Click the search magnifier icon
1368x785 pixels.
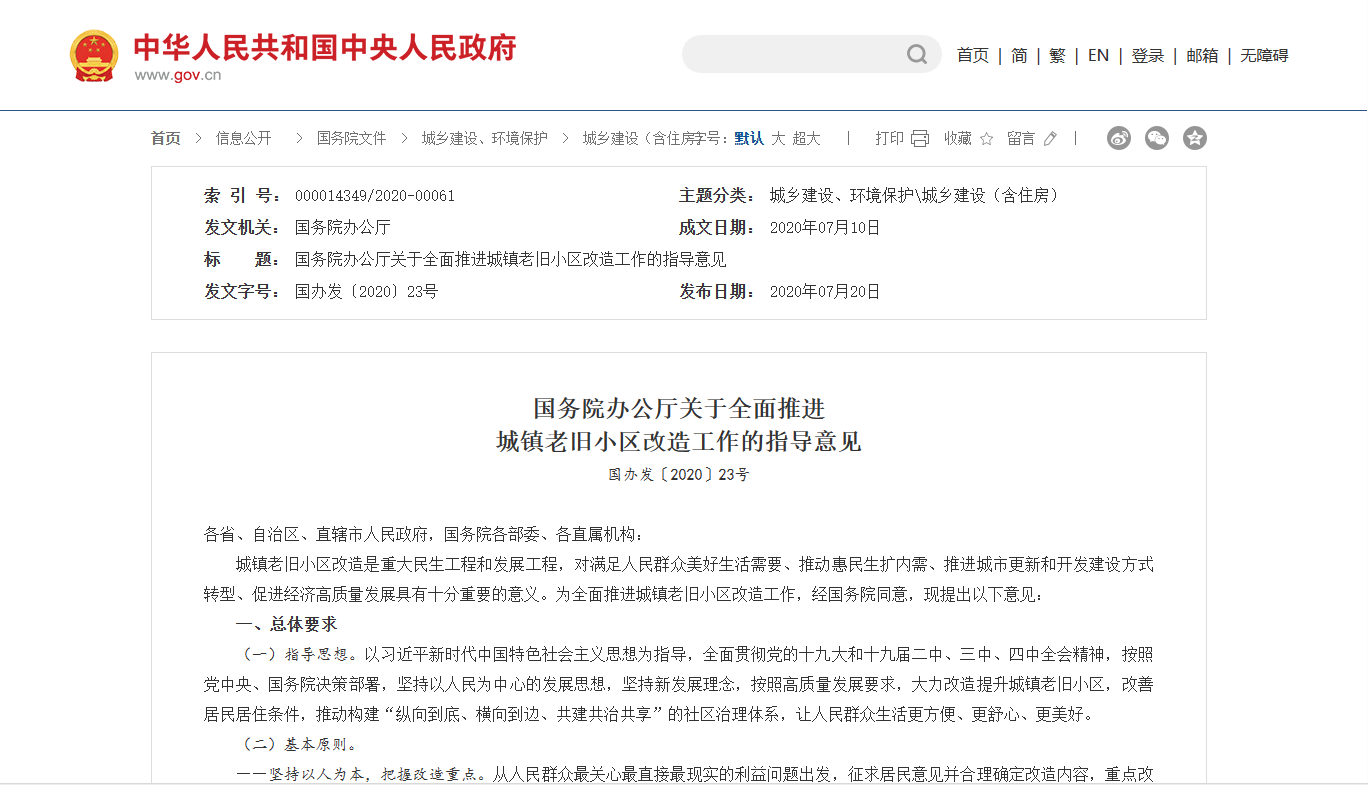[x=916, y=55]
